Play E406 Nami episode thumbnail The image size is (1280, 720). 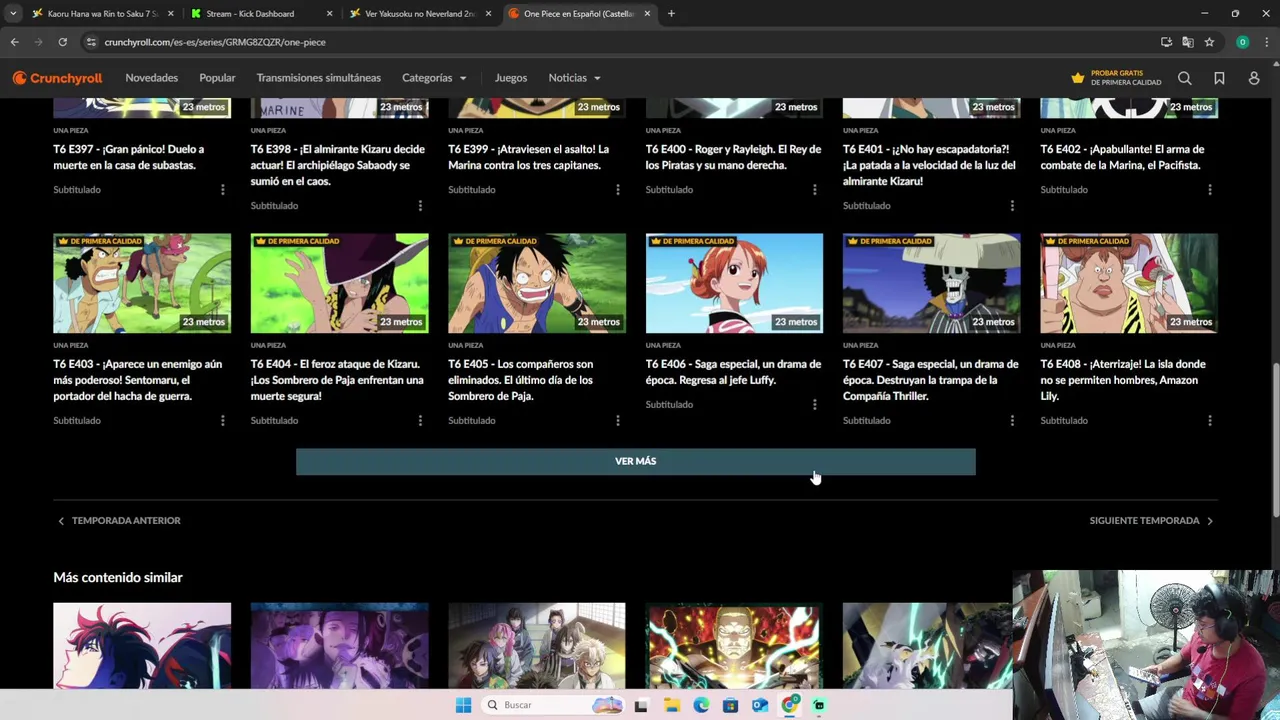tap(734, 283)
